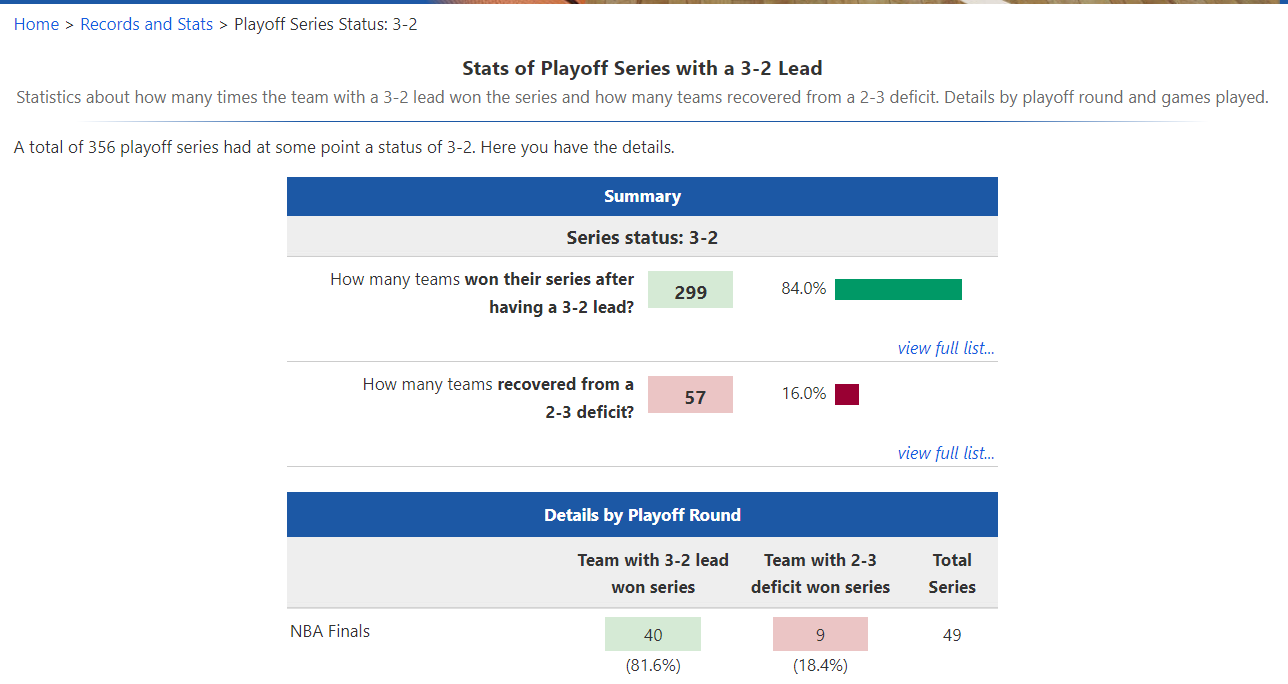View full list of 2-3 deficit recoveries
Viewport: 1288px width, 684px height.
[945, 453]
